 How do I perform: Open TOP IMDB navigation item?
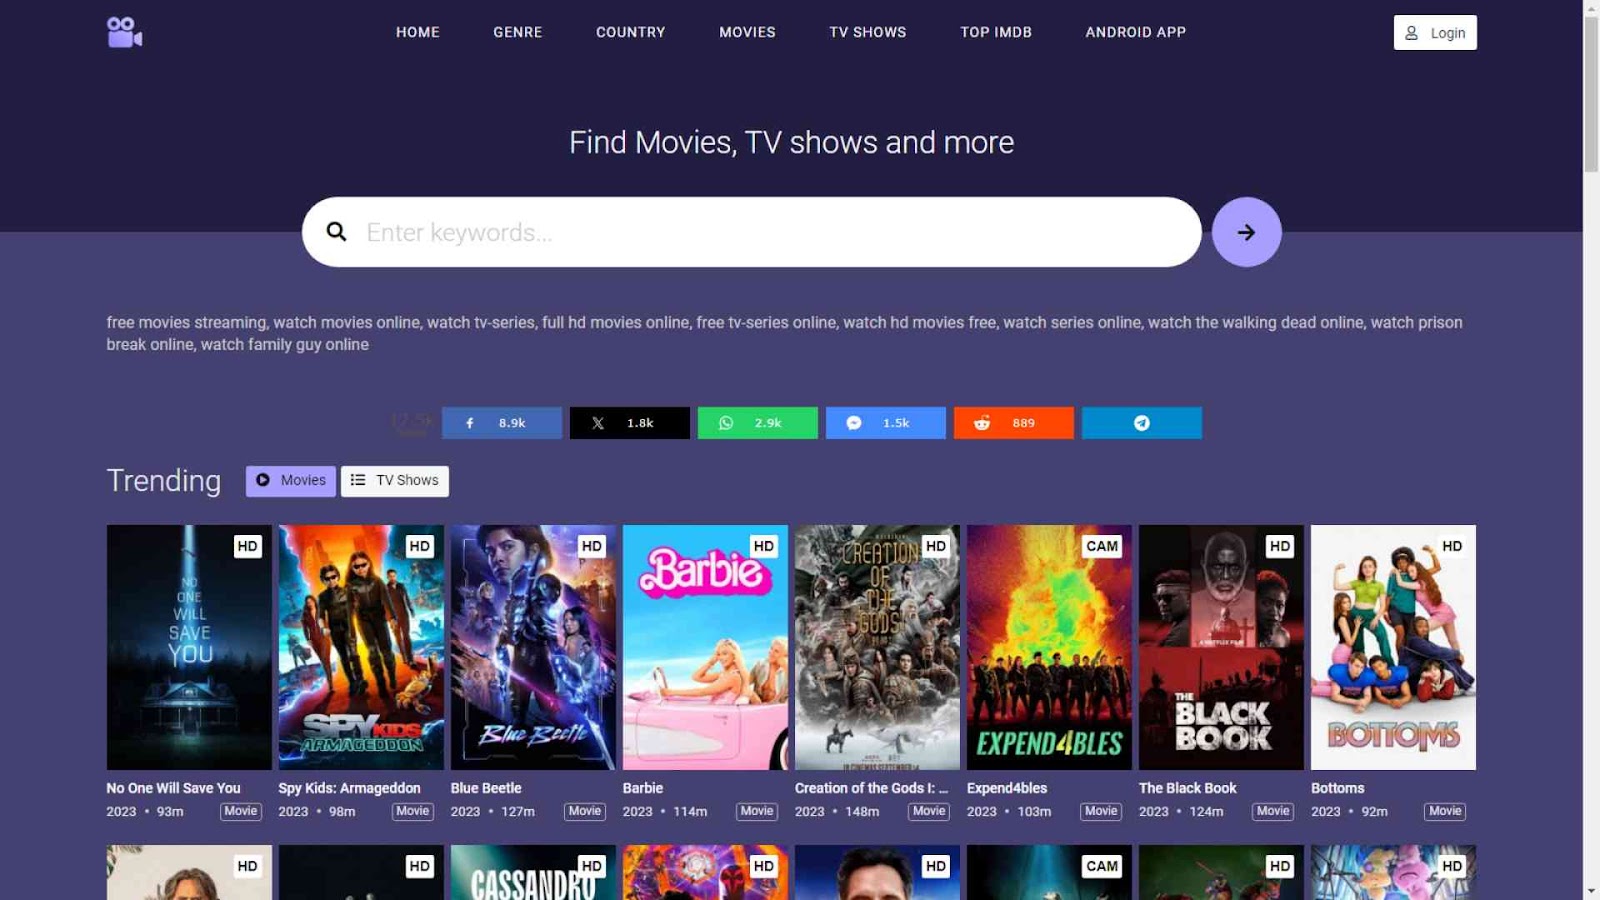(996, 32)
